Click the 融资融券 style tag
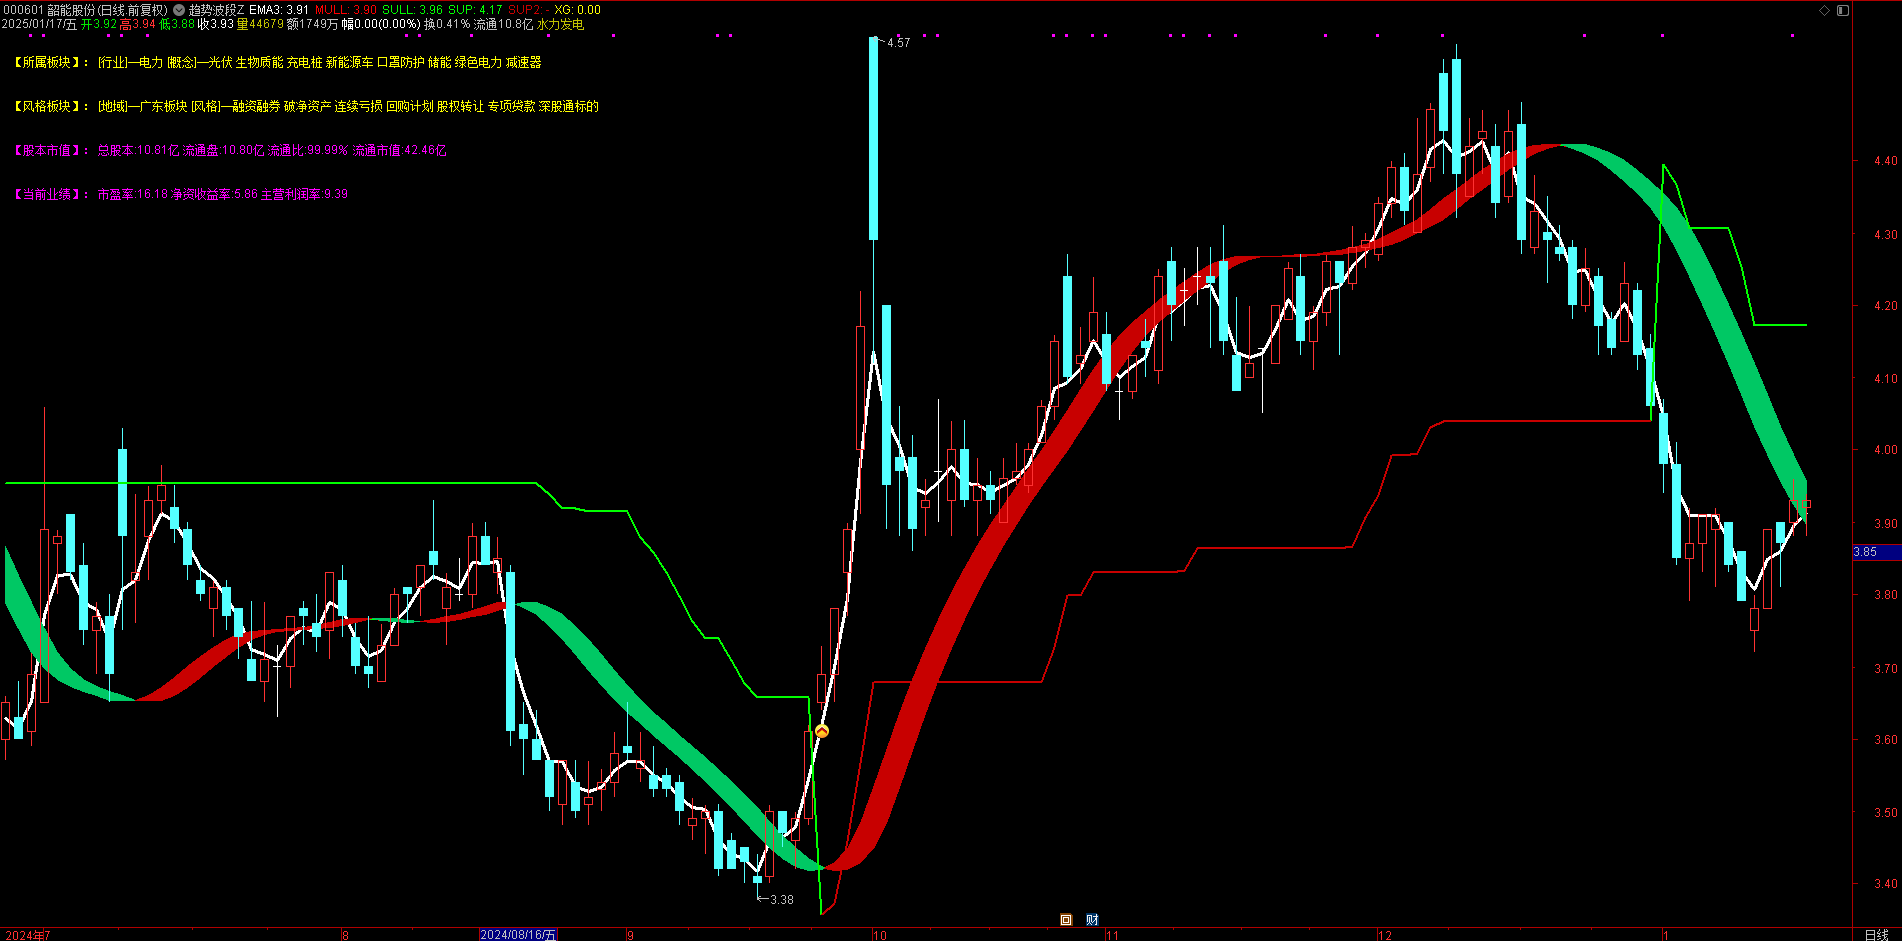Screen dimensions: 1902x941 [256, 106]
